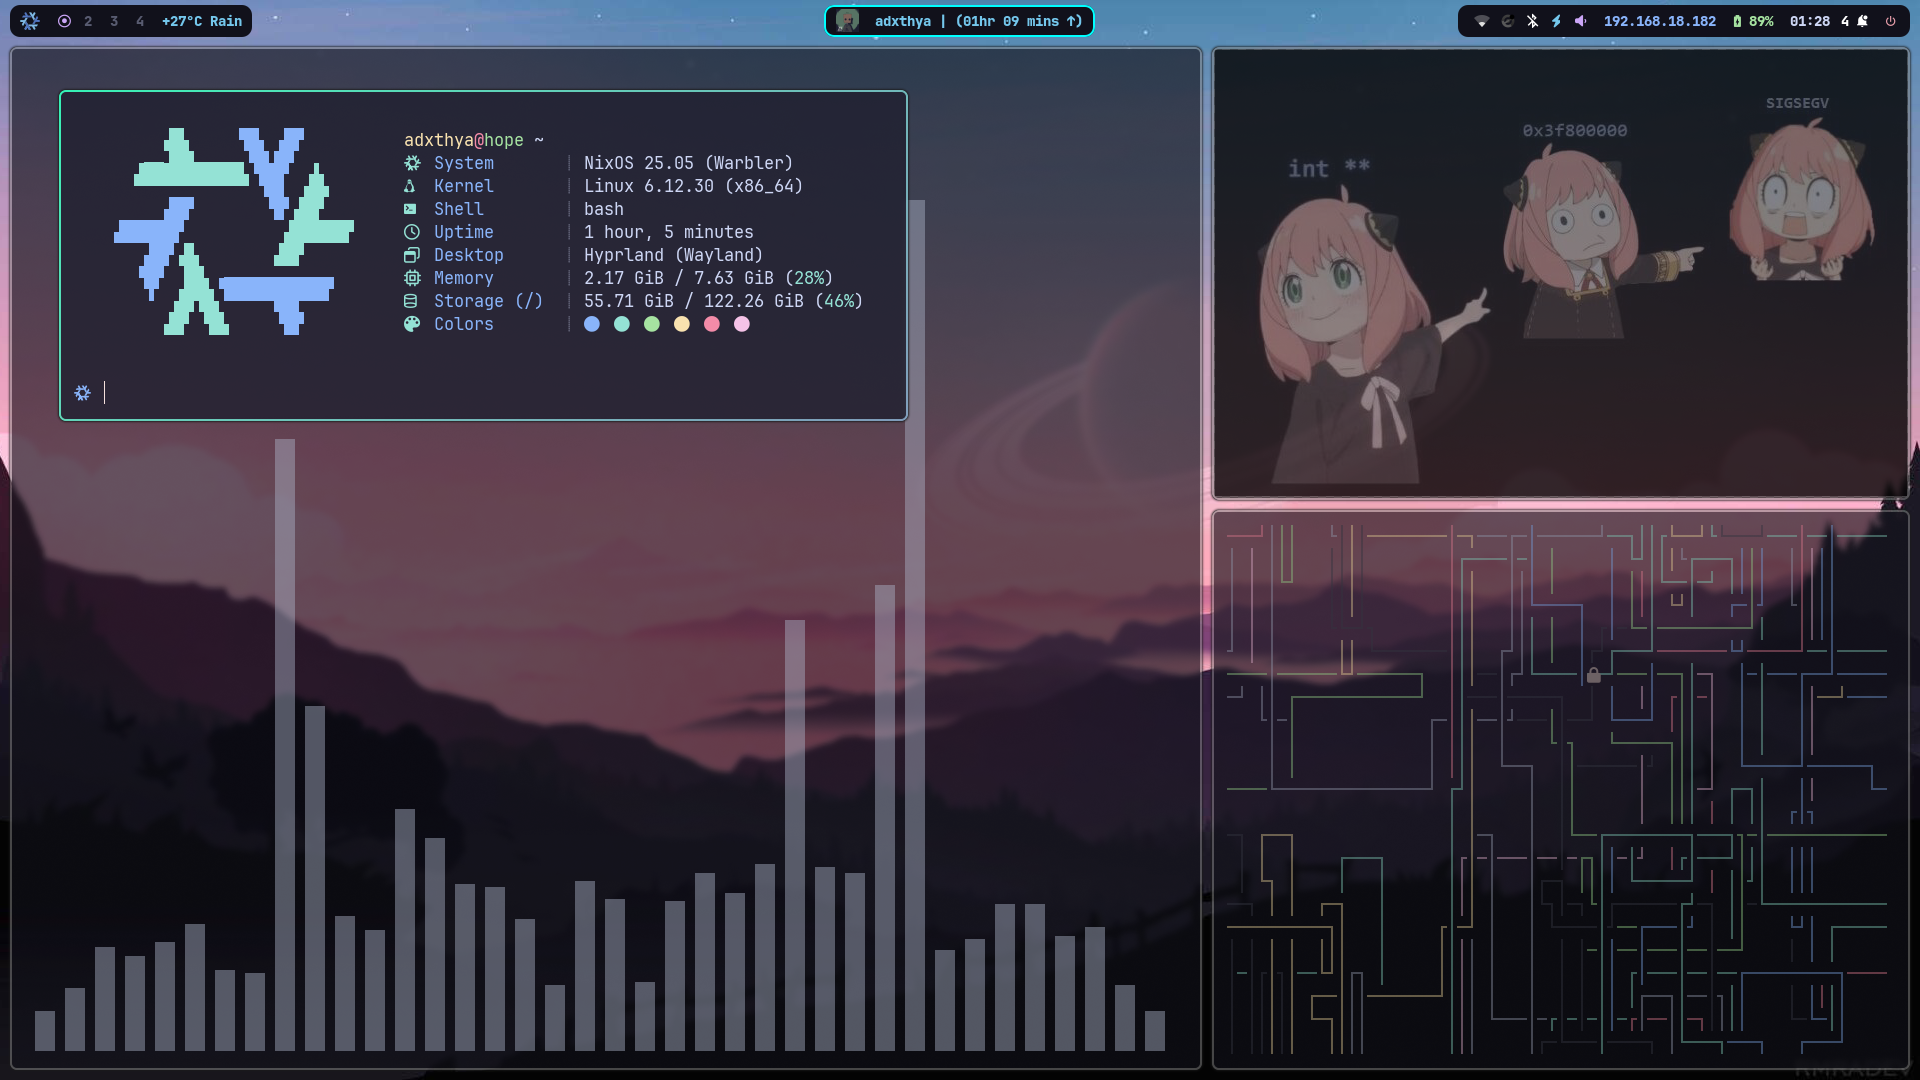Viewport: 1920px width, 1080px height.
Task: Click the Storage row disk icon
Action: click(410, 301)
